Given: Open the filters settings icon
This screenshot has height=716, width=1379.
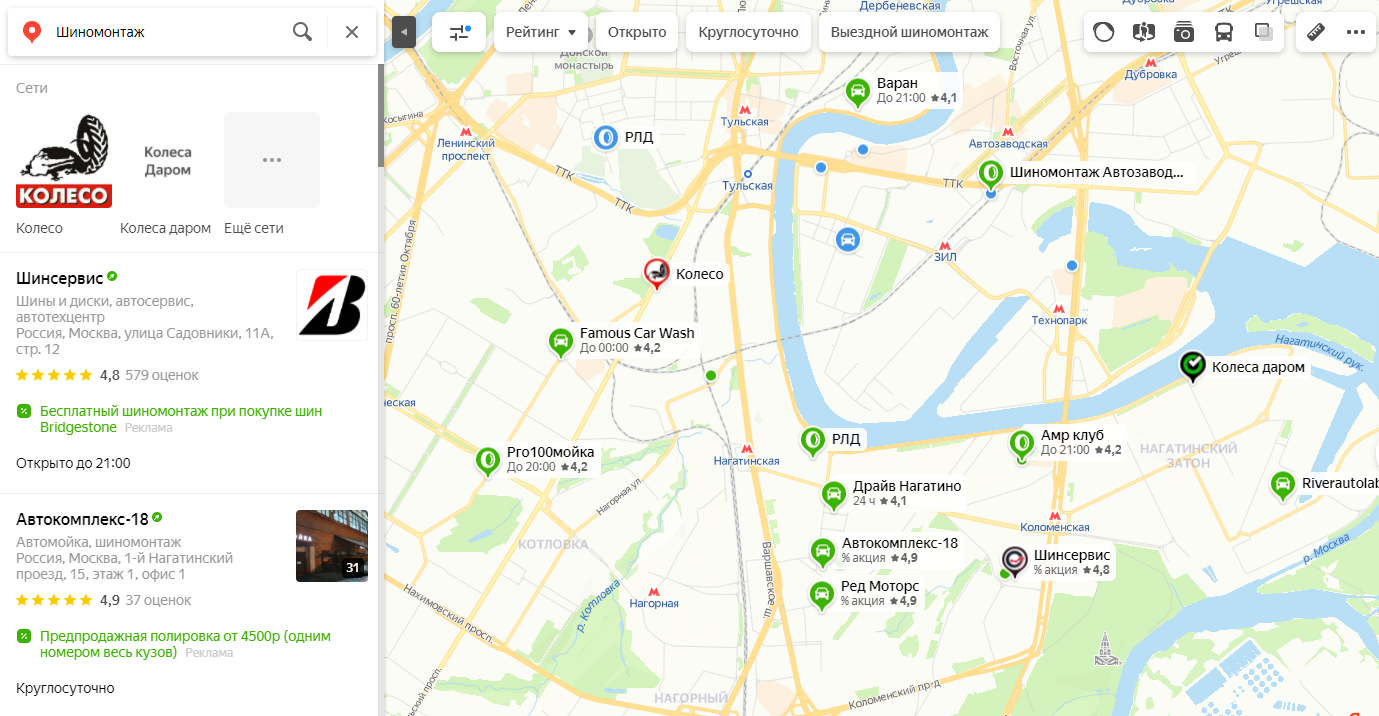Looking at the screenshot, I should tap(459, 32).
